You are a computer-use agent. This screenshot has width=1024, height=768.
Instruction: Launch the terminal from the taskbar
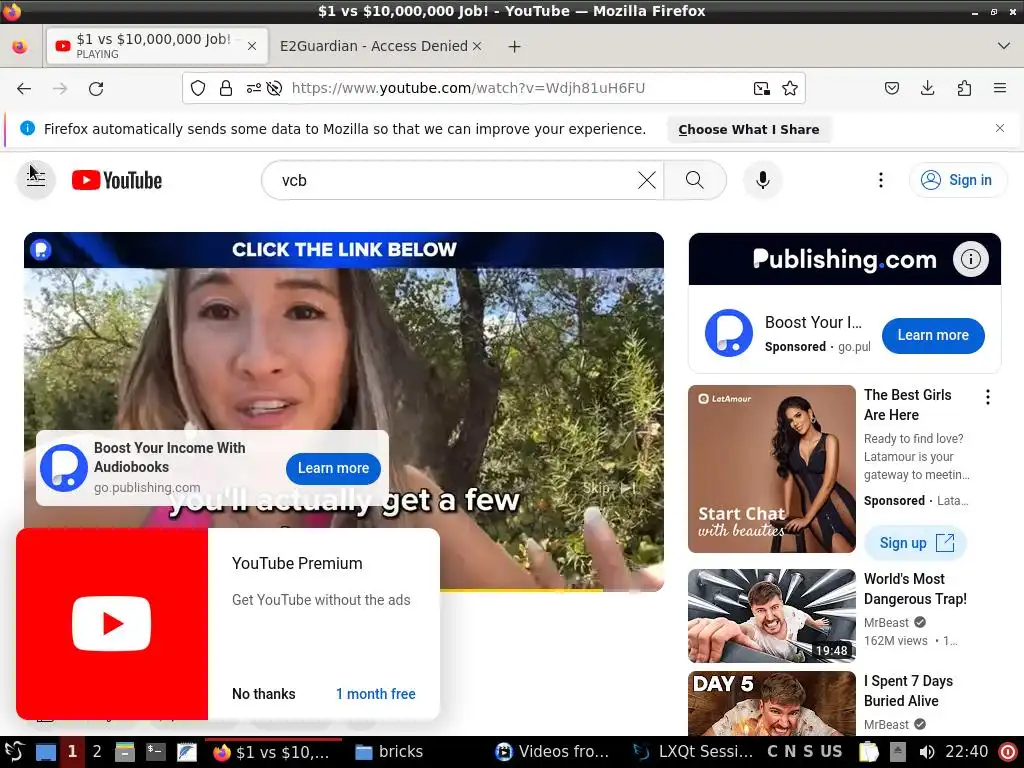(155, 752)
